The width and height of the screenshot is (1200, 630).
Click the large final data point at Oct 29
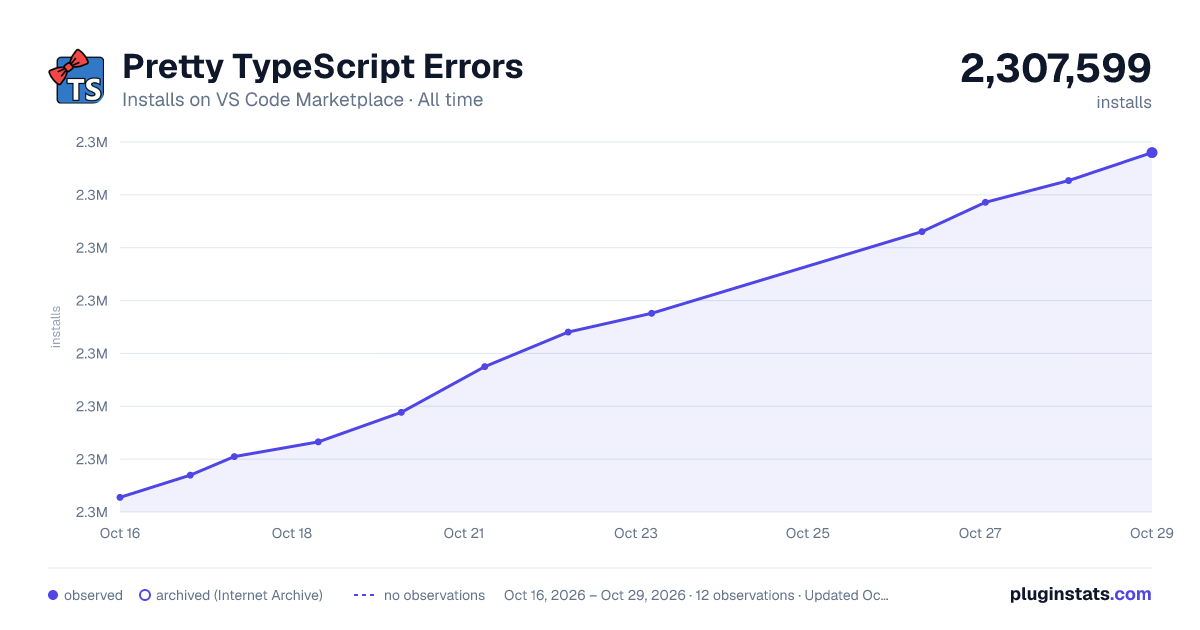(1152, 152)
